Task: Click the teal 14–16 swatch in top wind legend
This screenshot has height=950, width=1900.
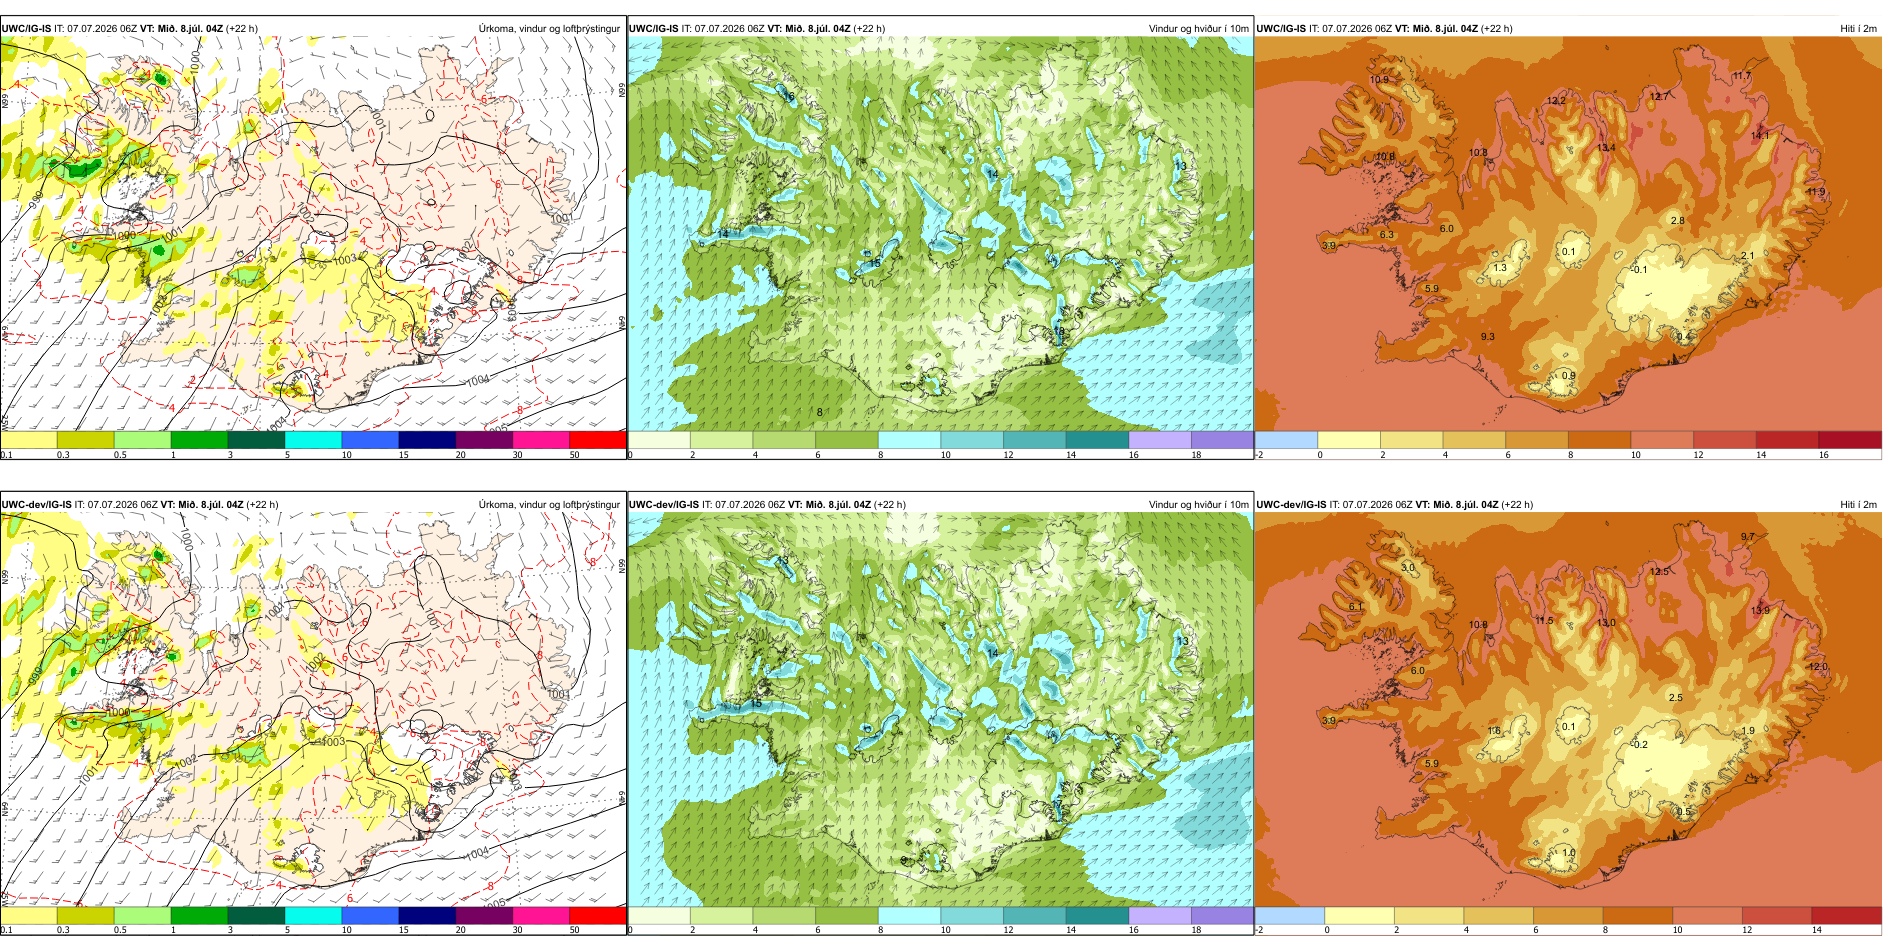Action: [x=1097, y=440]
